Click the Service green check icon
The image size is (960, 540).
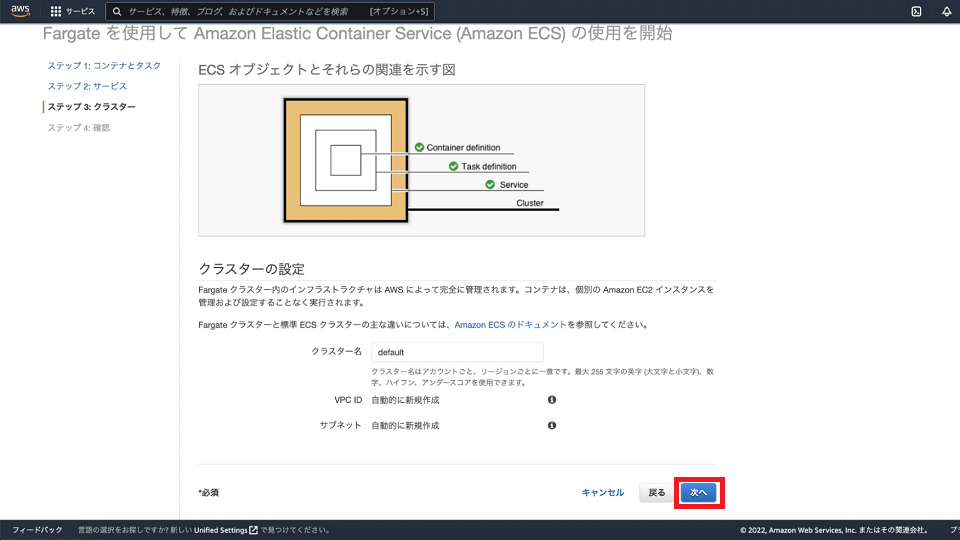490,185
